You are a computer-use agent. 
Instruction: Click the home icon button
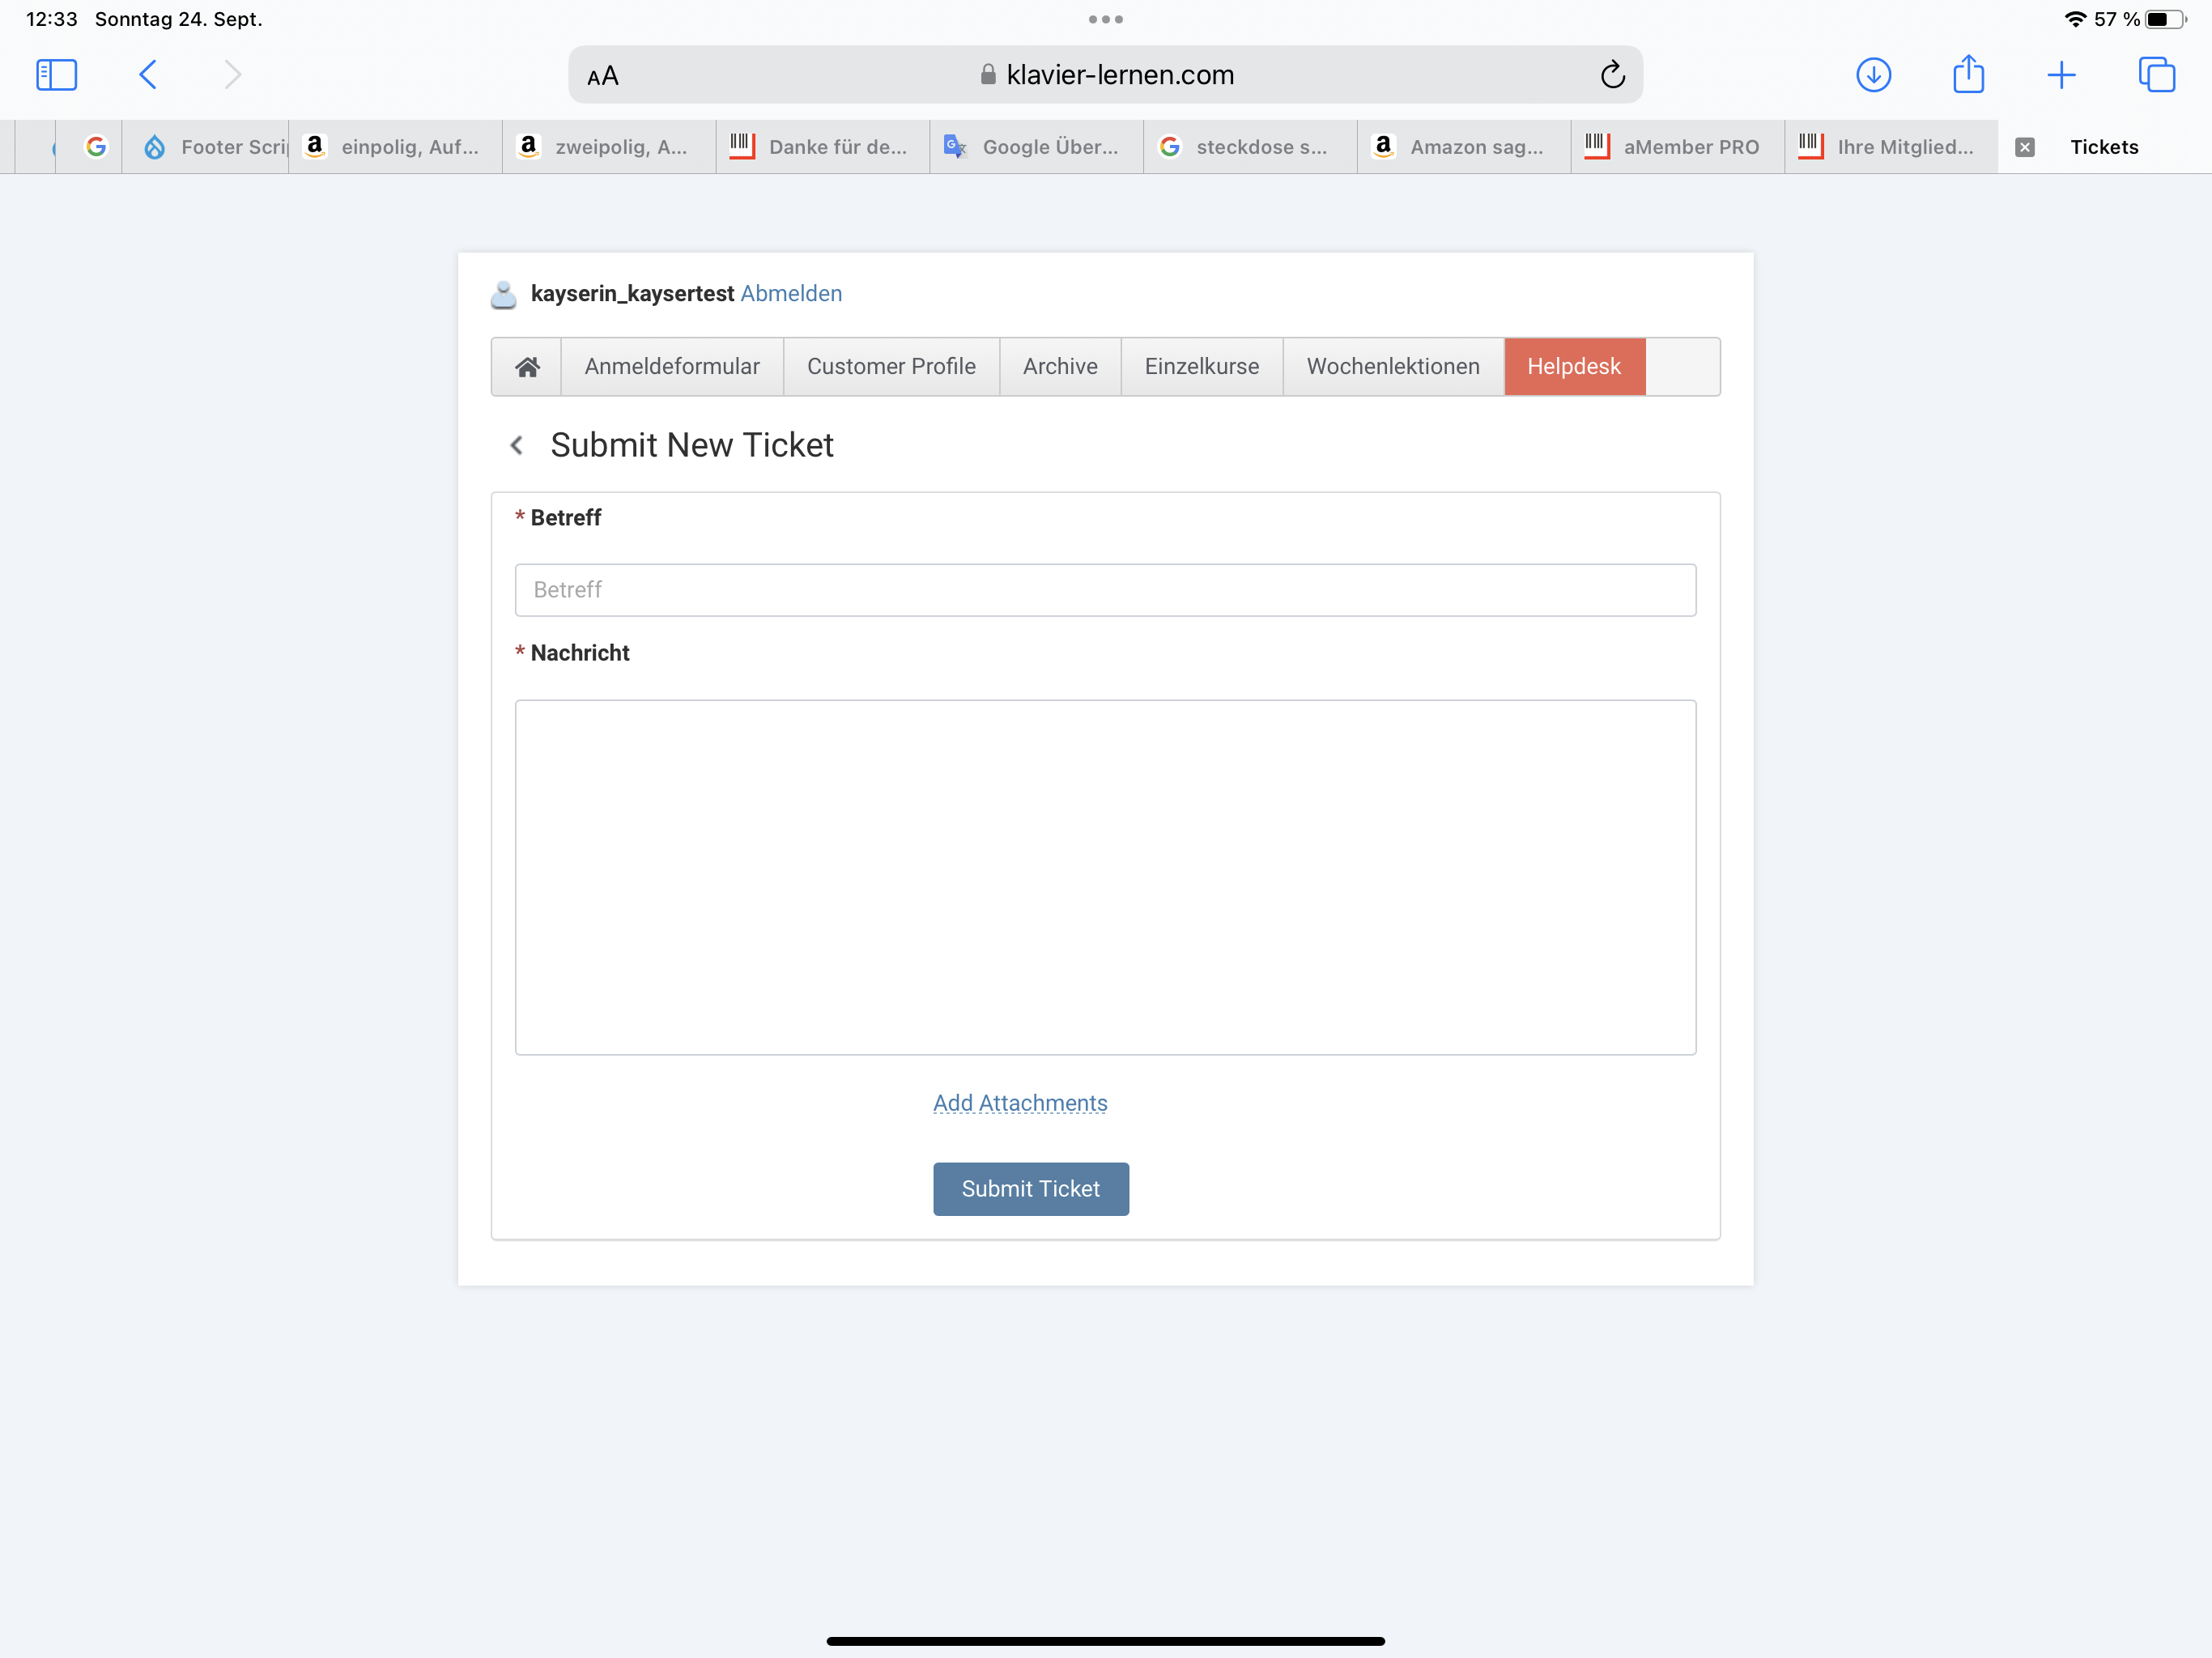point(528,366)
